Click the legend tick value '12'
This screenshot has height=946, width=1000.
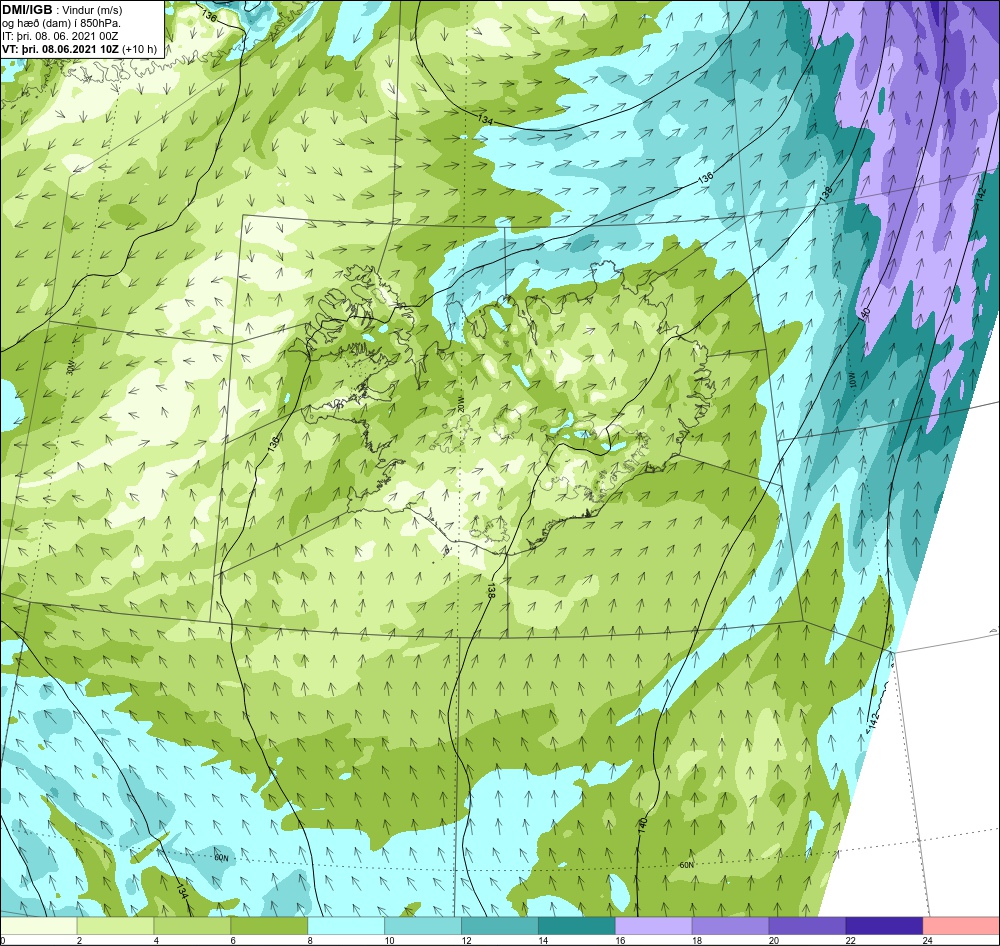467,940
